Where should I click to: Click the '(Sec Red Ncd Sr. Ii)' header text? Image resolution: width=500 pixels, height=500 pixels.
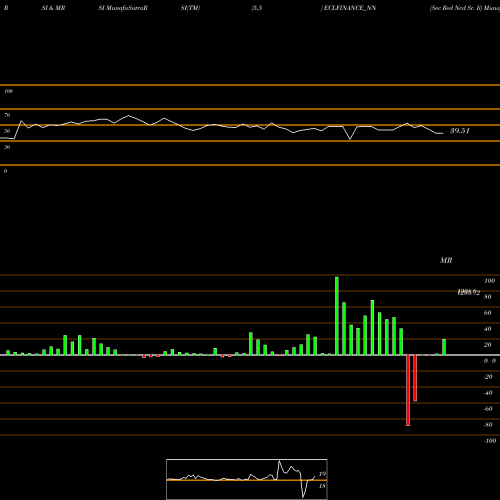[456, 8]
